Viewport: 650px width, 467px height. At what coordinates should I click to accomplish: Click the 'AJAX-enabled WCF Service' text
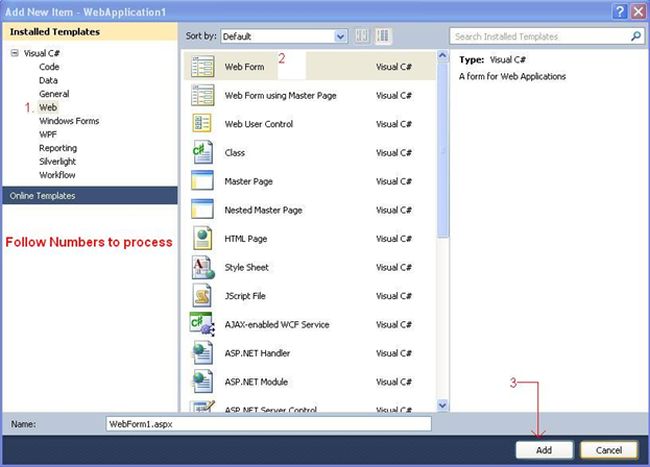point(277,324)
